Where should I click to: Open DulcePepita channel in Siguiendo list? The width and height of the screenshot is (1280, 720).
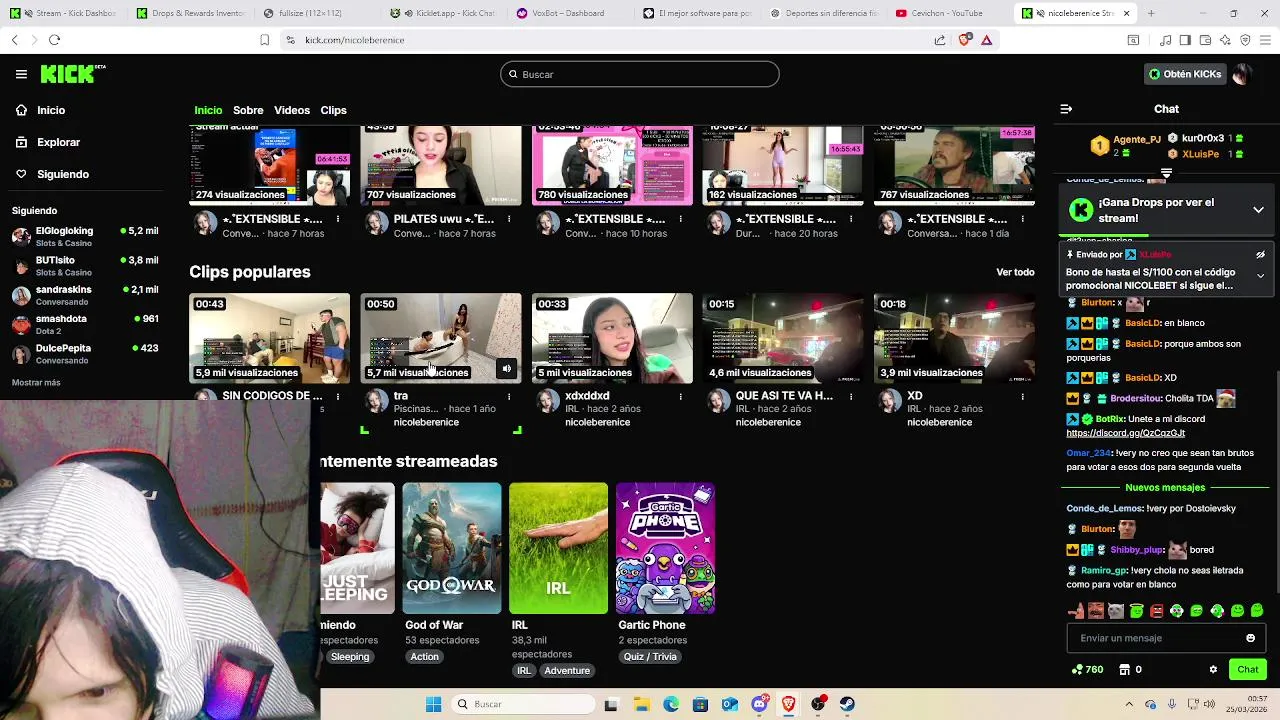click(85, 353)
